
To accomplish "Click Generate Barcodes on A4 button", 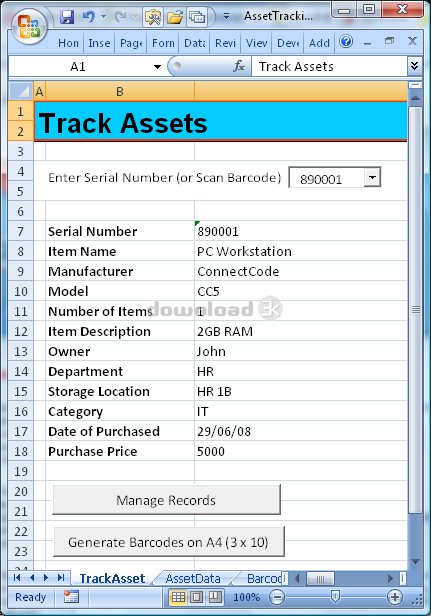I will click(x=168, y=542).
